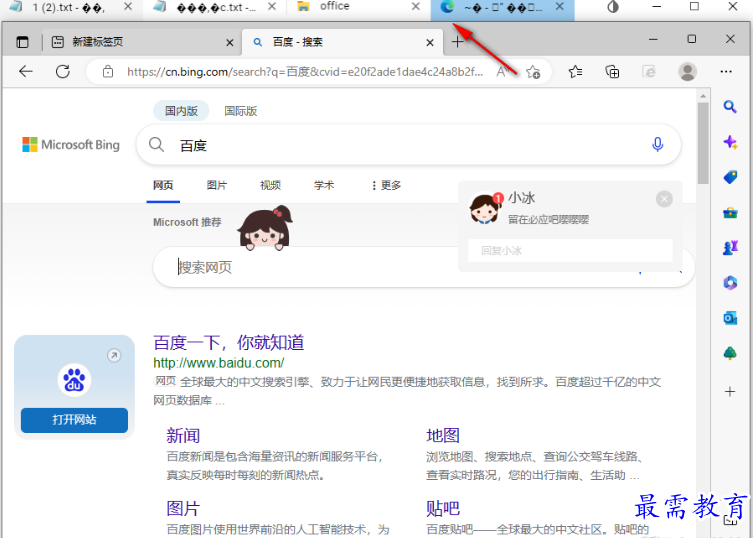The image size is (756, 538).
Task: Open the 贴吧 sublink
Action: pos(443,509)
